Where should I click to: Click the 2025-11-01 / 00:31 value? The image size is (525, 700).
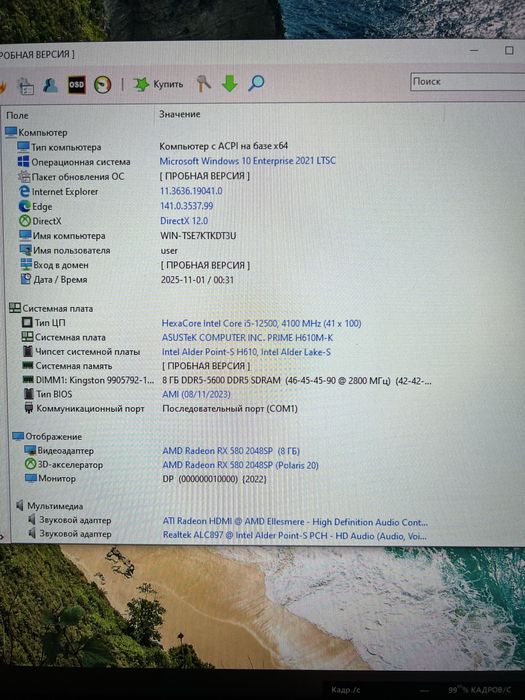[197, 280]
